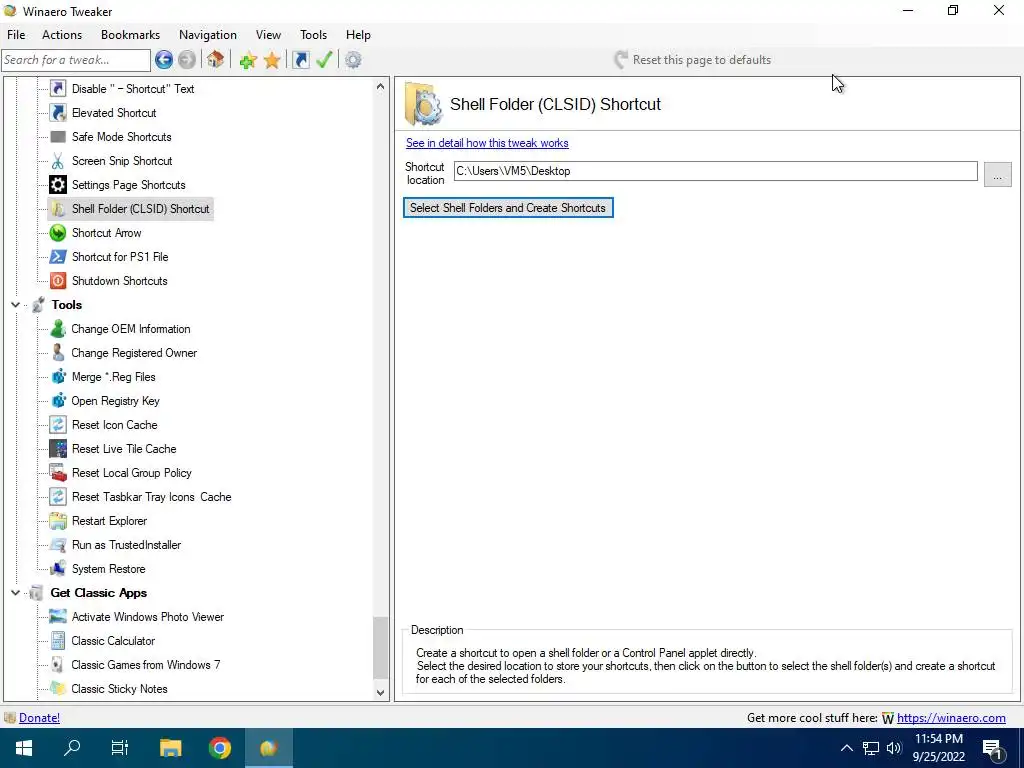The width and height of the screenshot is (1024, 768).
Task: Click the tree scrollbar down arrow
Action: point(380,692)
